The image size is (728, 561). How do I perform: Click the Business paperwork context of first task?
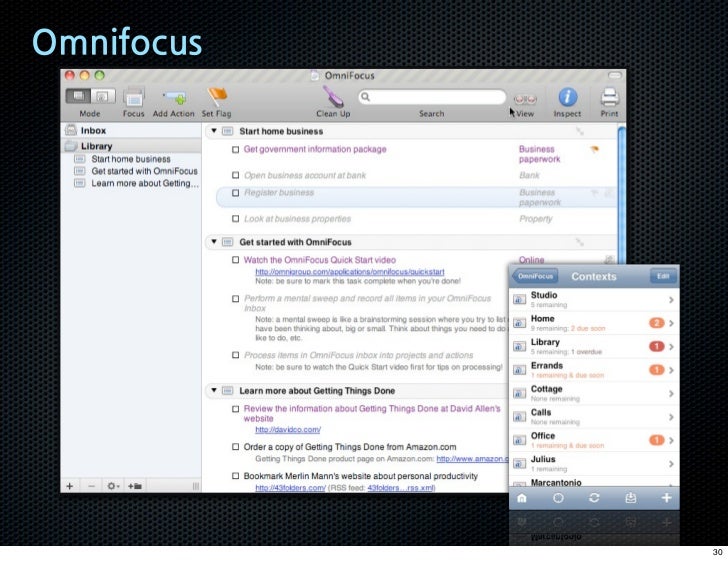click(x=540, y=154)
